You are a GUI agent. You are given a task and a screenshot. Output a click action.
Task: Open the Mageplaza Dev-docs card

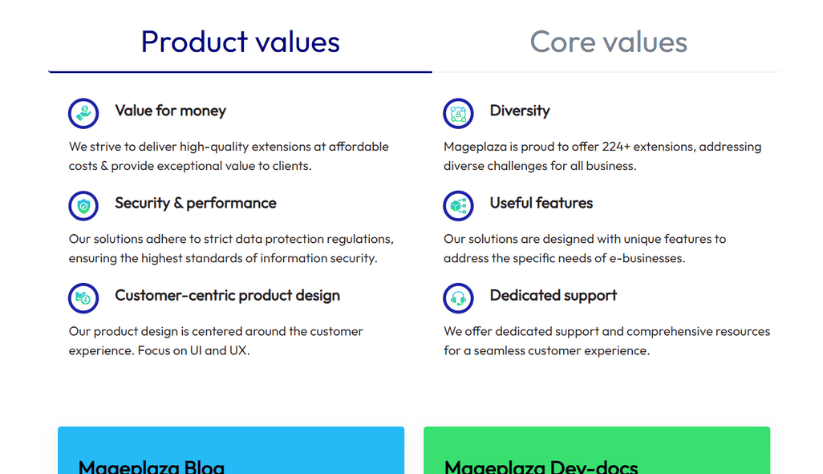[x=596, y=452]
